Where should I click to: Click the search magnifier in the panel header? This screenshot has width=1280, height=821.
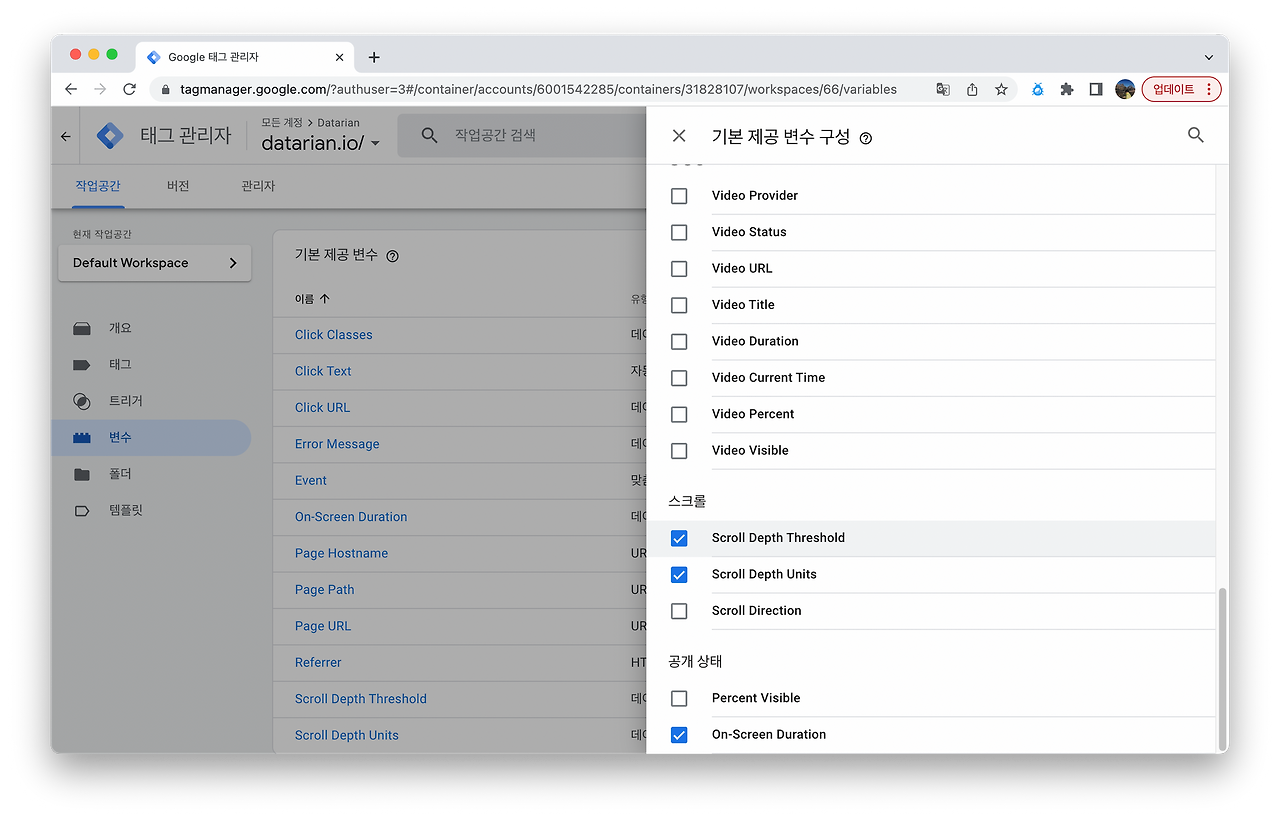[1196, 135]
